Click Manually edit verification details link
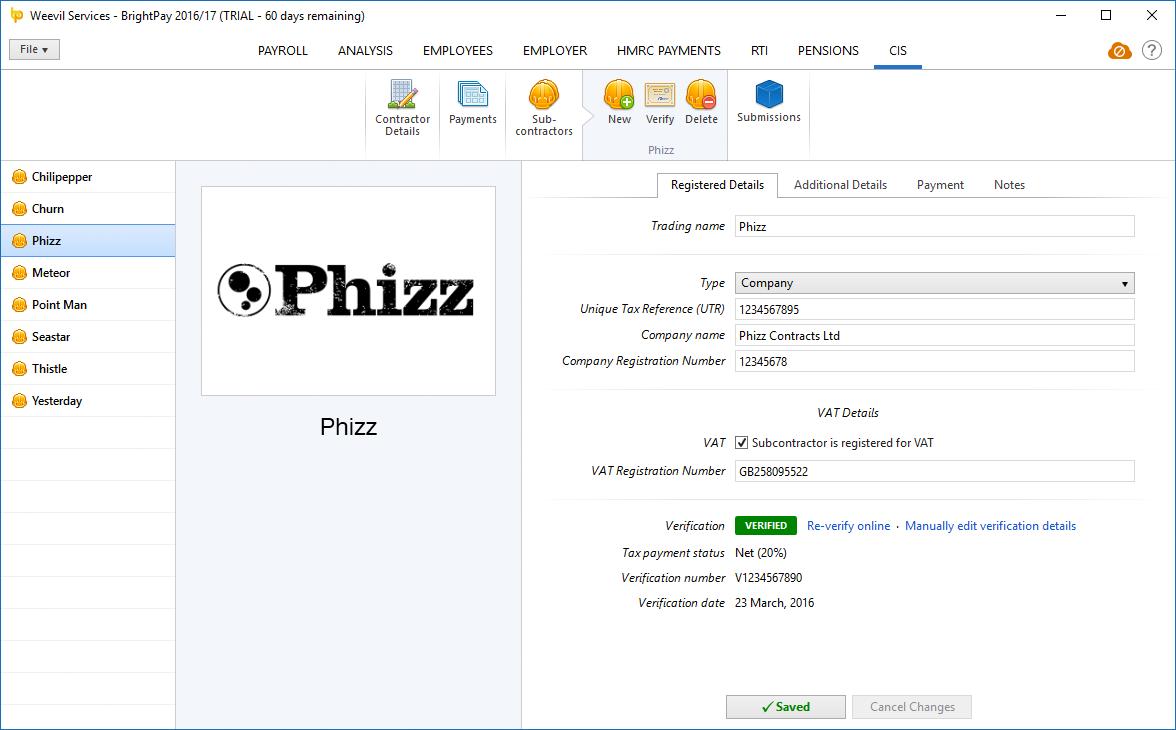Screen dimensions: 1176x730 point(990,526)
